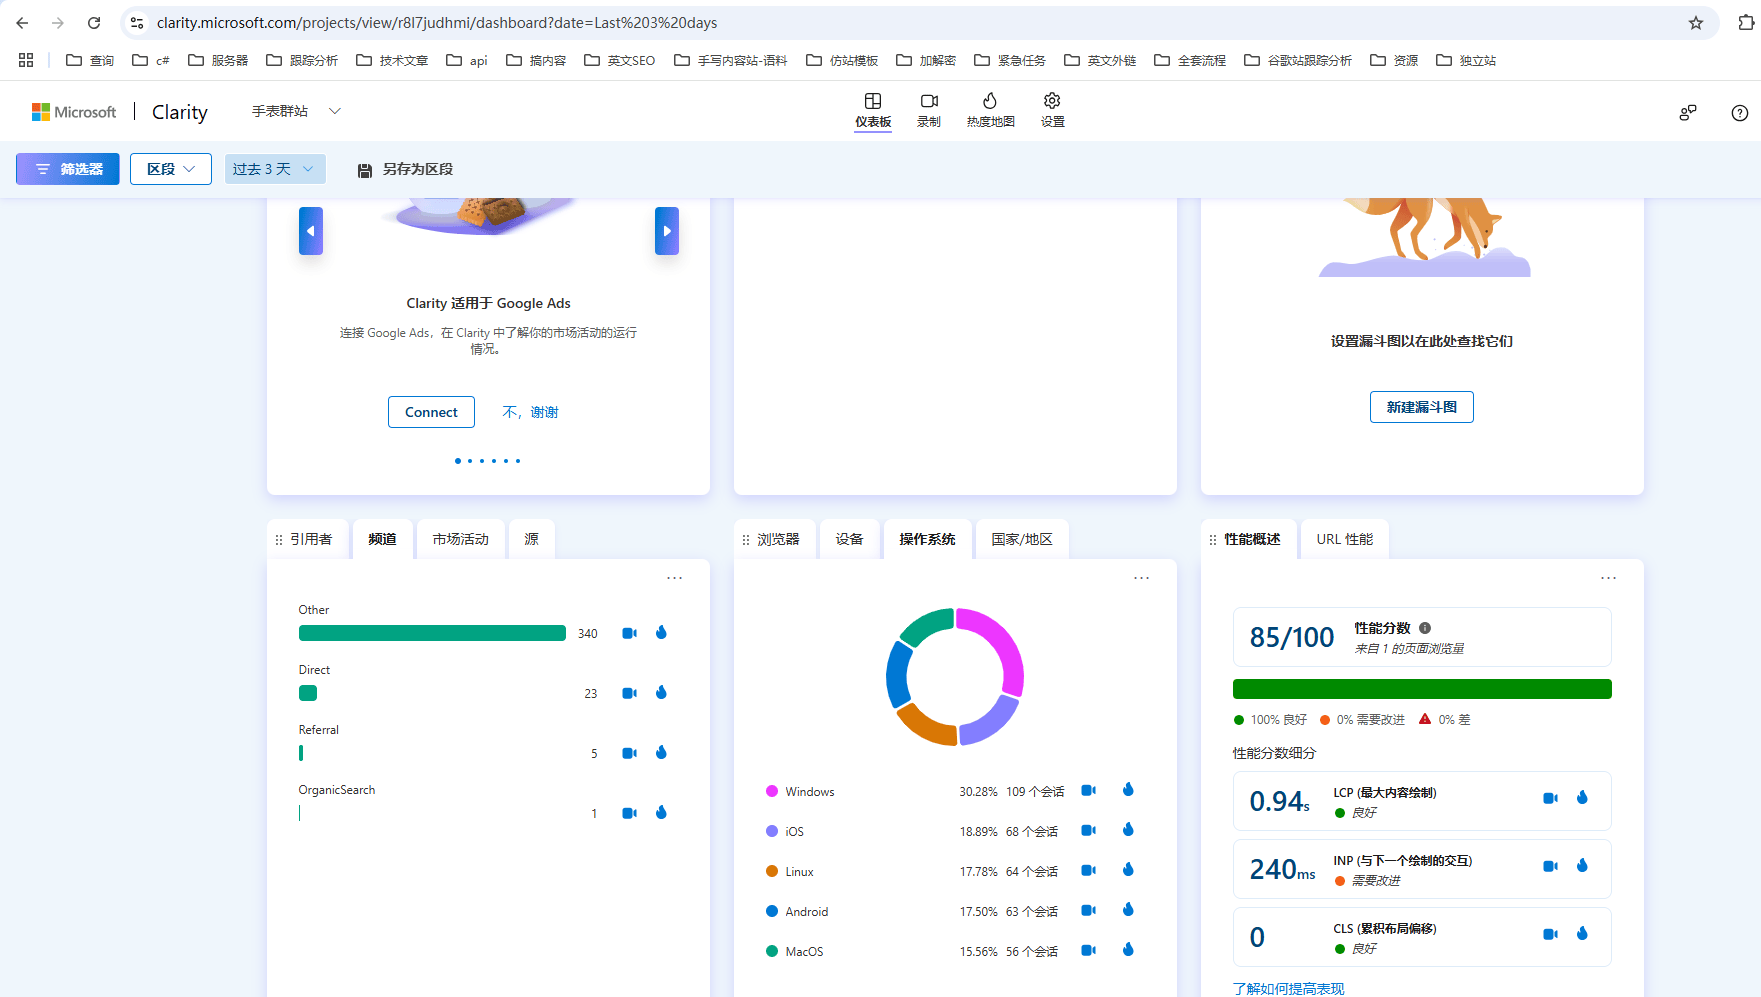Viewport: 1761px width, 997px height.
Task: Open the 区段 segments dropdown
Action: click(171, 169)
